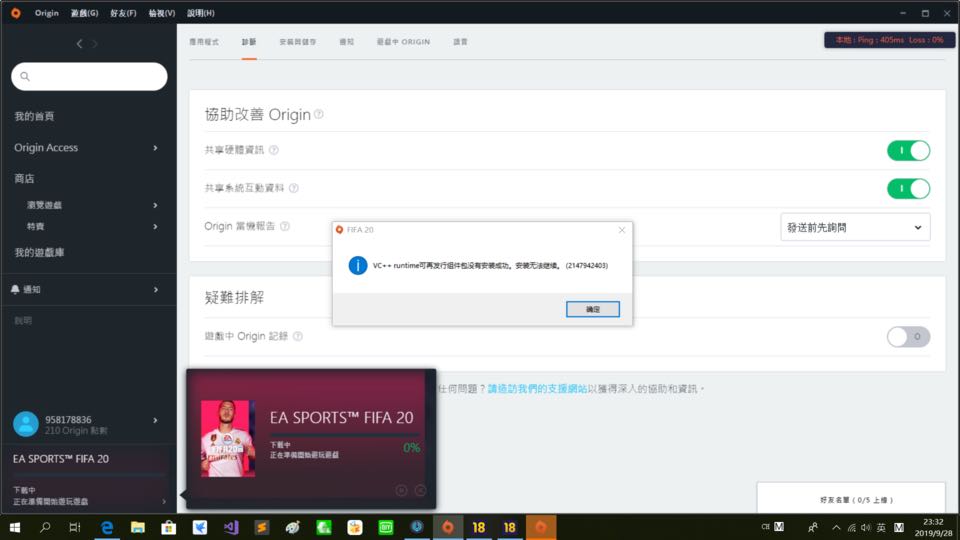Switch to the 安裝與儲存 settings tab
Image resolution: width=960 pixels, height=540 pixels.
pos(298,42)
